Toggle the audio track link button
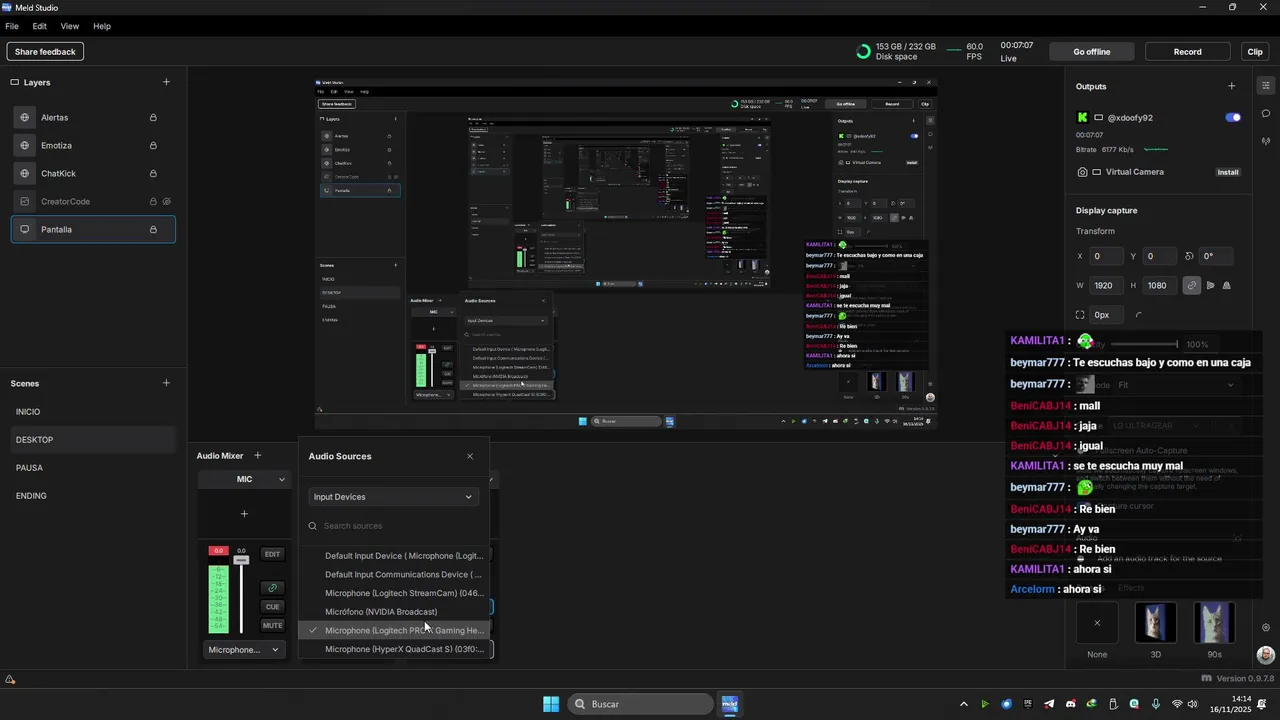 pyautogui.click(x=272, y=588)
